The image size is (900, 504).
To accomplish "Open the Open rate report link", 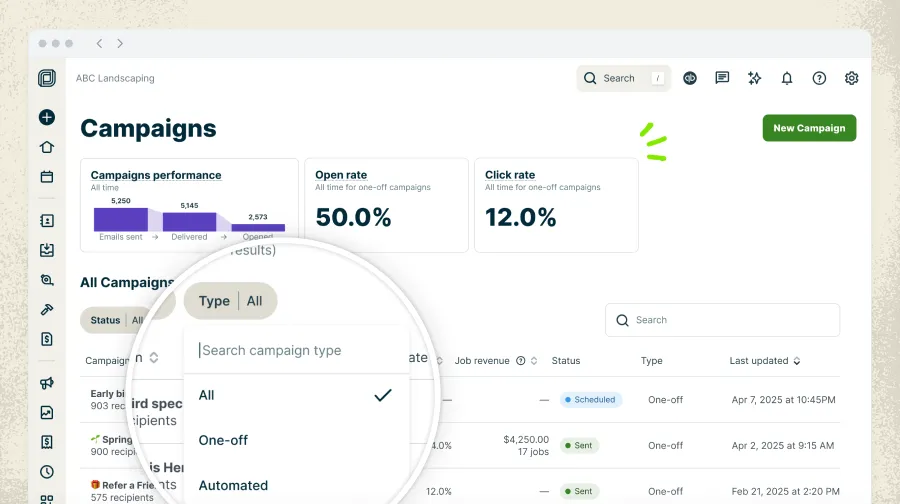I will [341, 175].
